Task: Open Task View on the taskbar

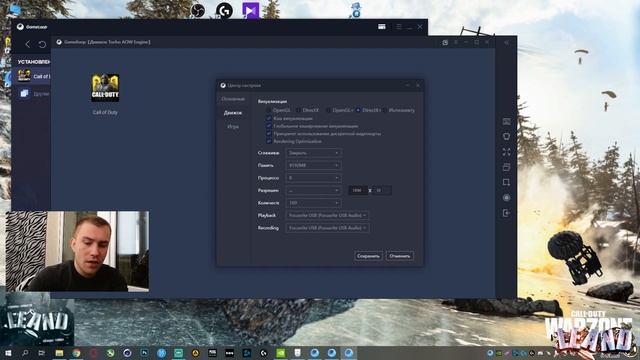Action: point(42,353)
